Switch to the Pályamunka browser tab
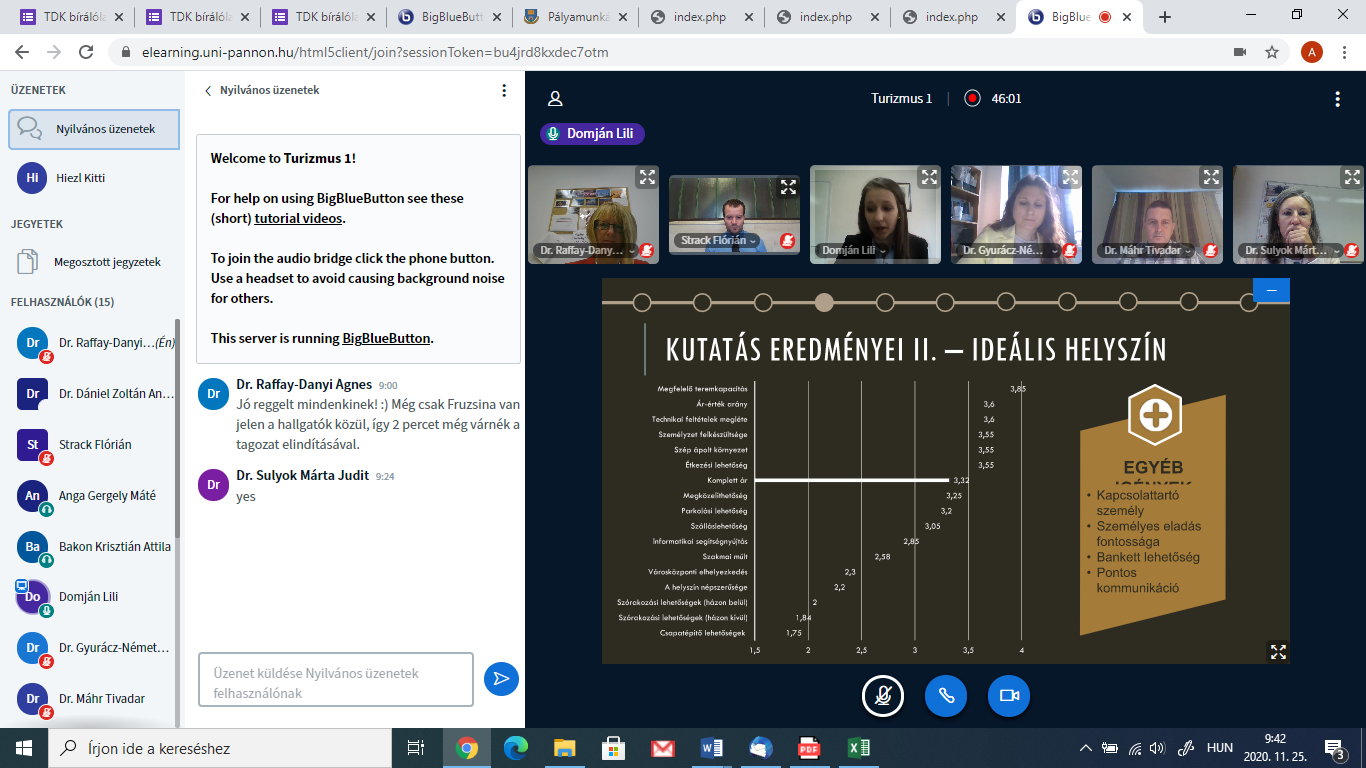Image resolution: width=1366 pixels, height=768 pixels. click(577, 17)
